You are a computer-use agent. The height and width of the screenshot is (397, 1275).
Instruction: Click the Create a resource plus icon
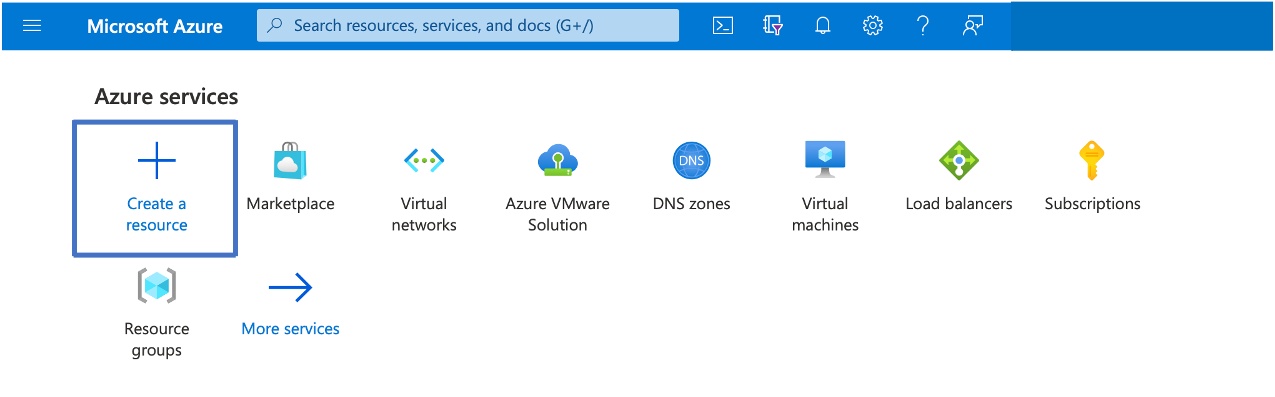pyautogui.click(x=156, y=160)
